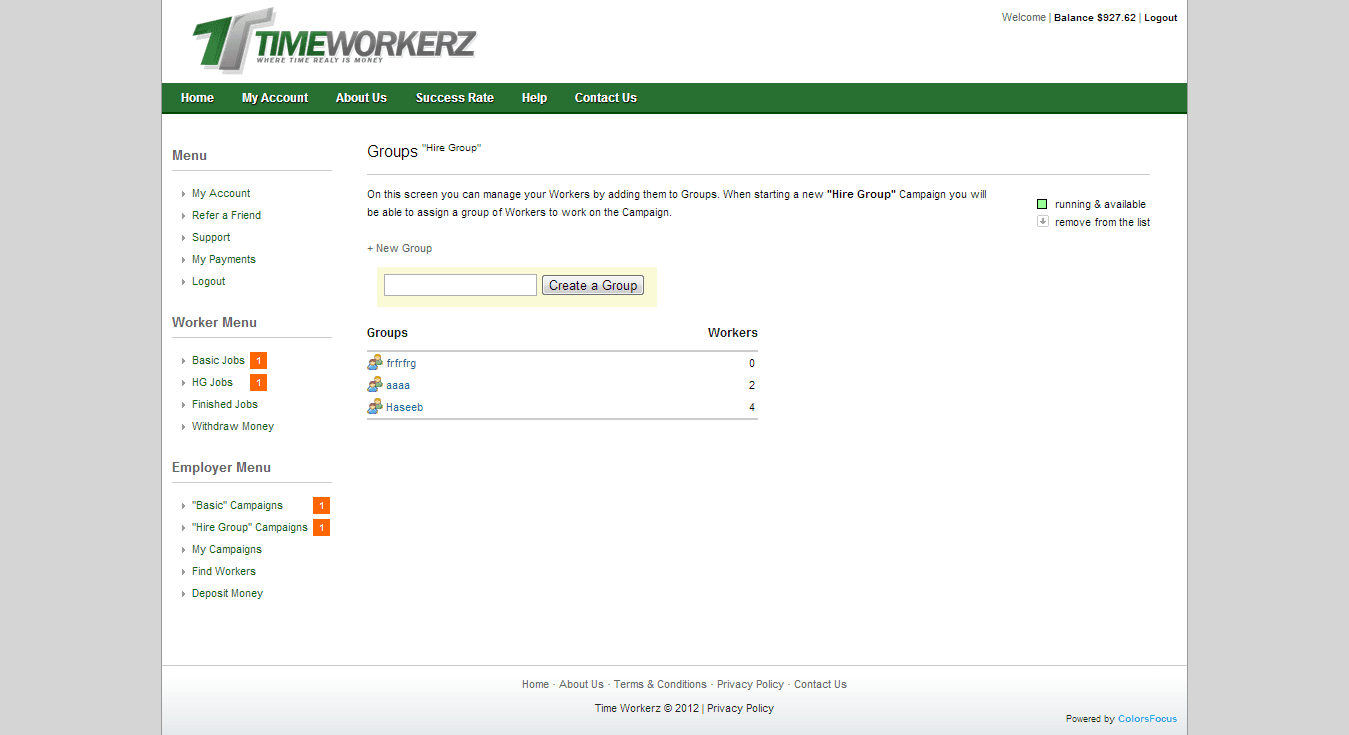Click the Balance $927.62 text
Image resolution: width=1349 pixels, height=735 pixels.
(x=1095, y=18)
